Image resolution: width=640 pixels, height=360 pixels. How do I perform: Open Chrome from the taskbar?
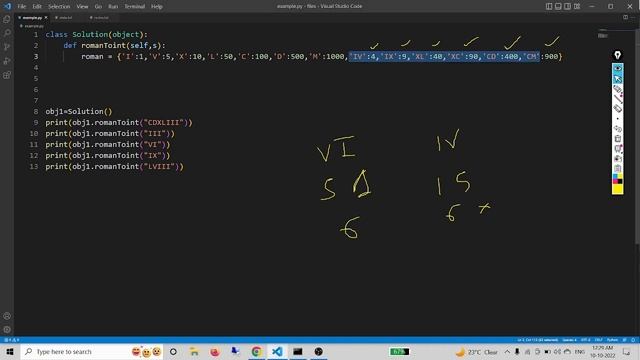[256, 351]
